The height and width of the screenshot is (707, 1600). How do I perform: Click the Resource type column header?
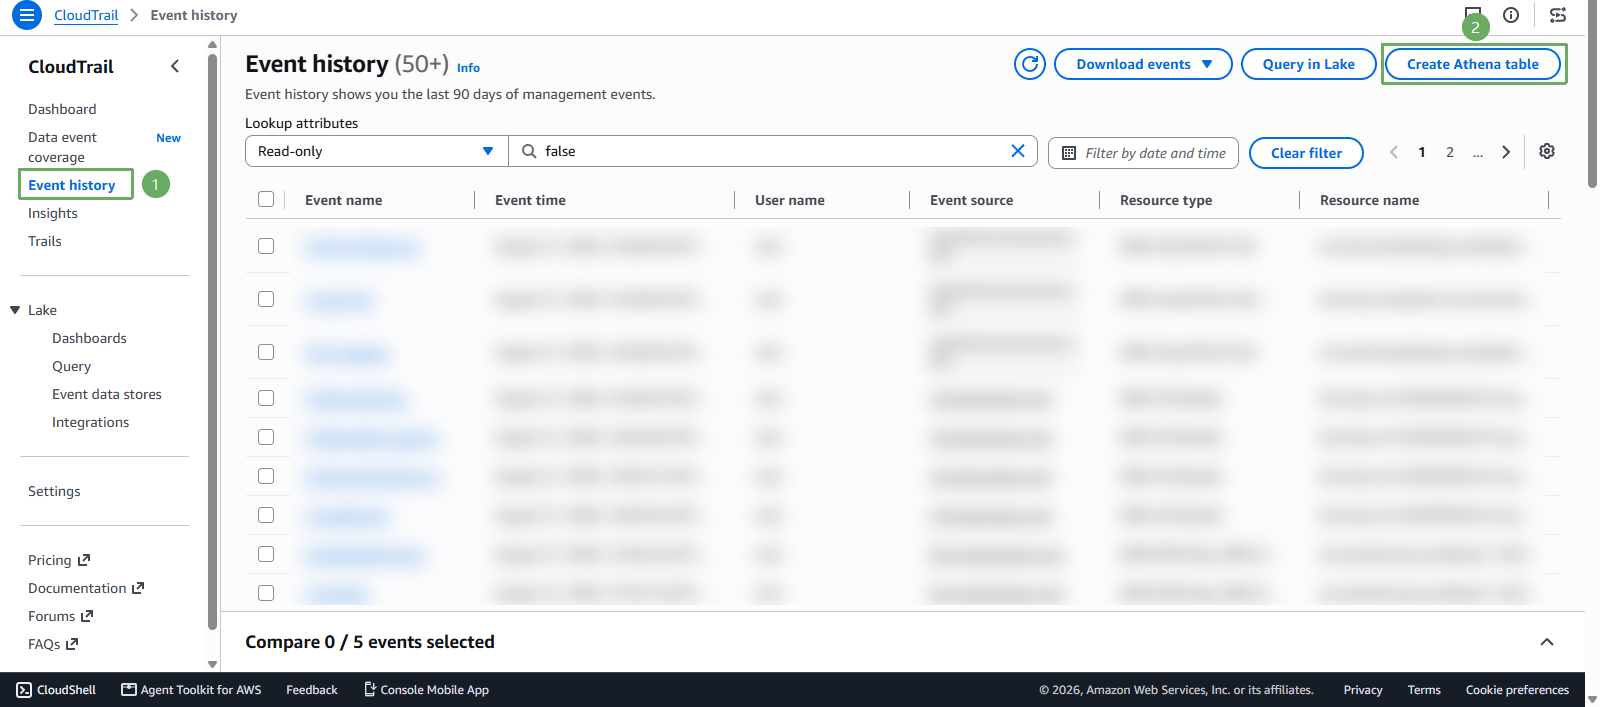[1166, 200]
